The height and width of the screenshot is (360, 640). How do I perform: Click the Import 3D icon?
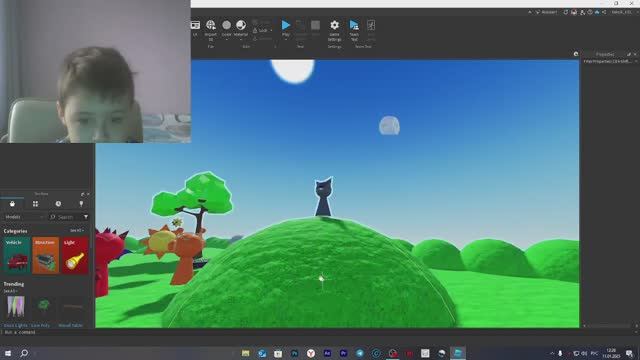tap(211, 25)
